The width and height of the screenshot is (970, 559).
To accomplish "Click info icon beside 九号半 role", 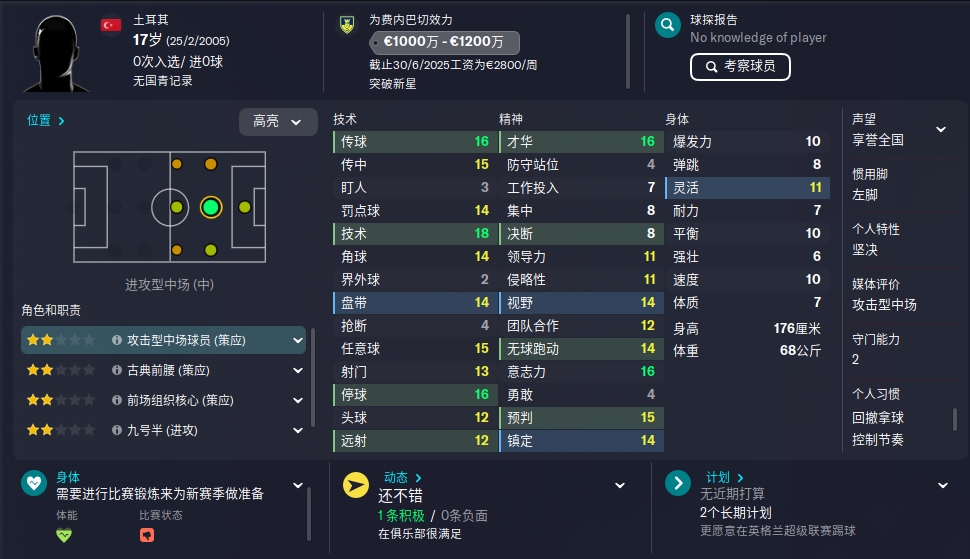I will (x=116, y=430).
